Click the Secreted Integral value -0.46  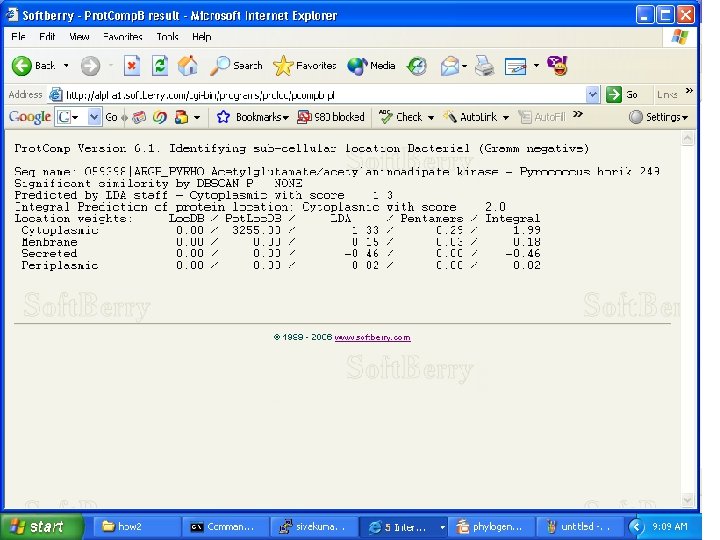[x=523, y=253]
